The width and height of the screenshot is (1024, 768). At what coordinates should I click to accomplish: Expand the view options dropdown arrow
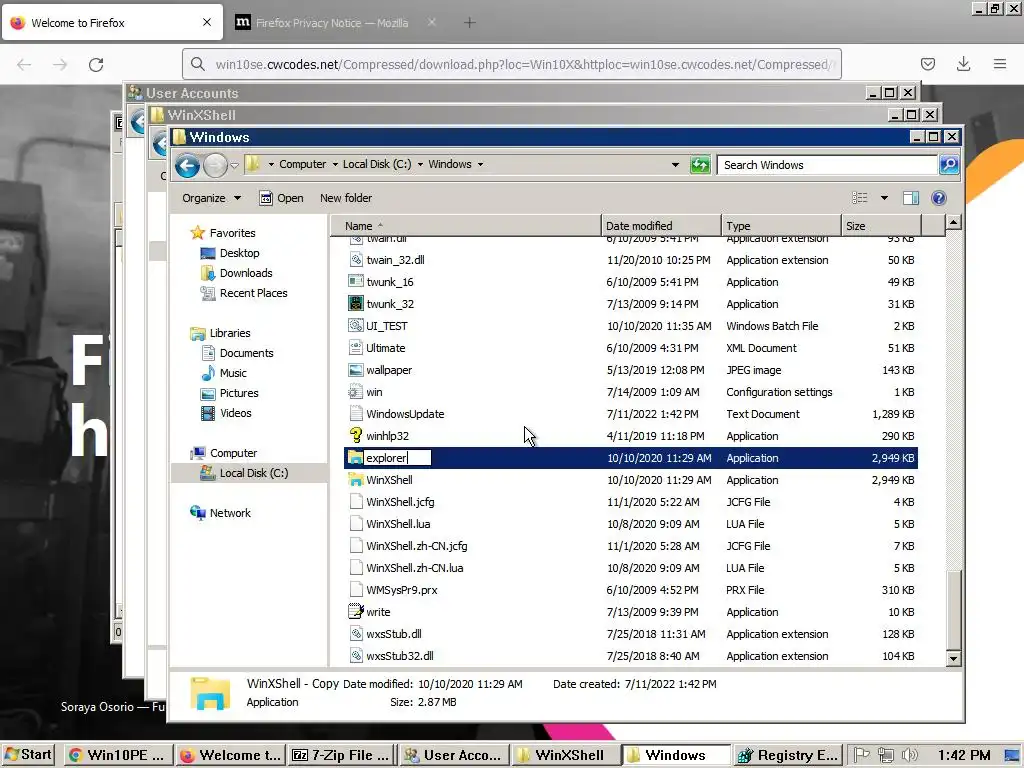tap(884, 198)
